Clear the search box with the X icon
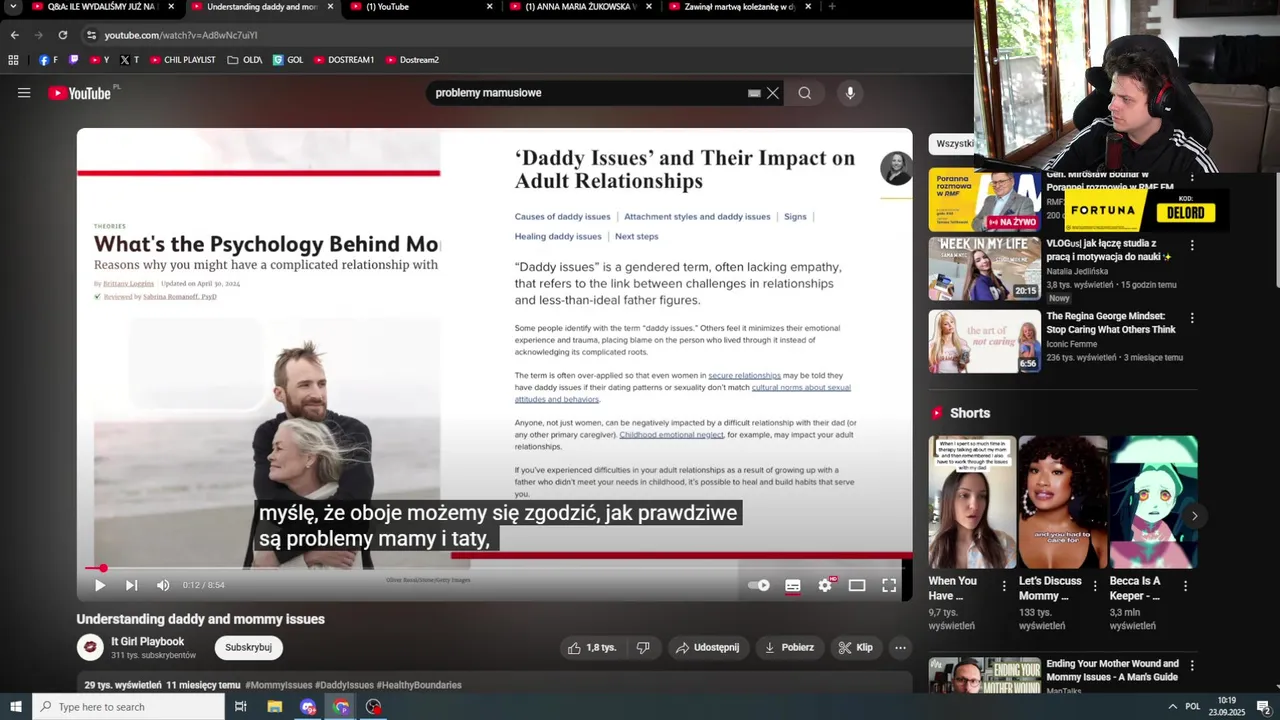 coord(773,93)
